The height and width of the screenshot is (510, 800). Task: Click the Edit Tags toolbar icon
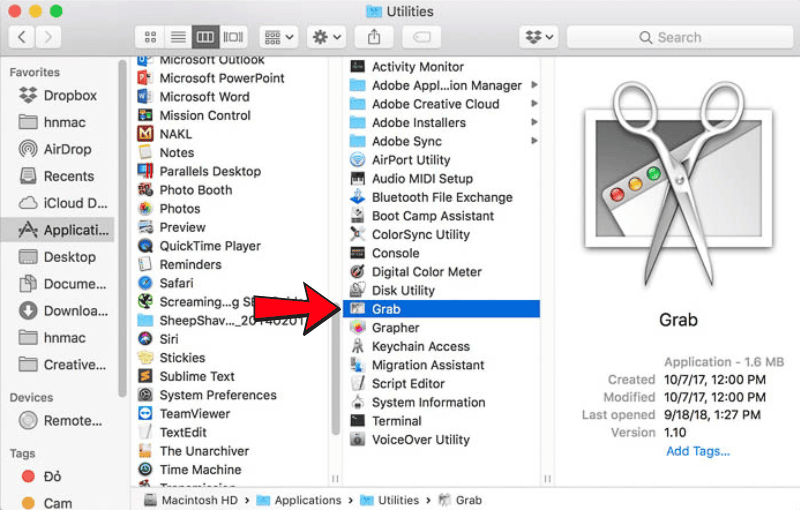(421, 37)
